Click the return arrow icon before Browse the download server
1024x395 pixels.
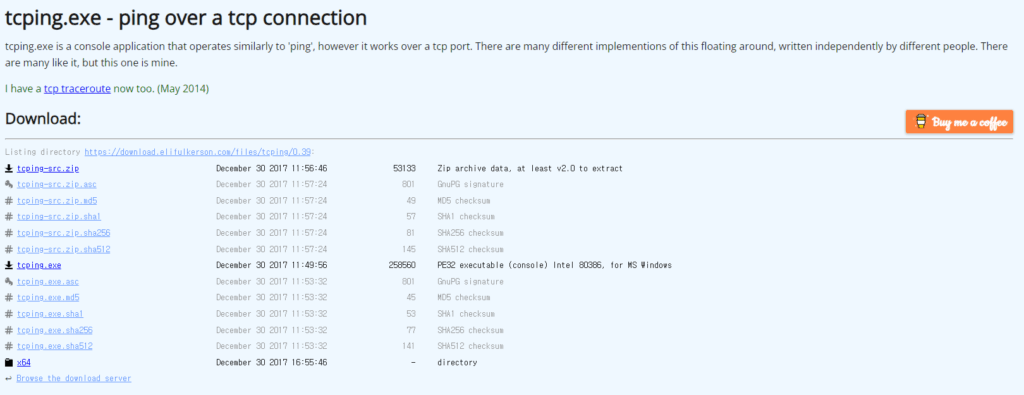8,378
